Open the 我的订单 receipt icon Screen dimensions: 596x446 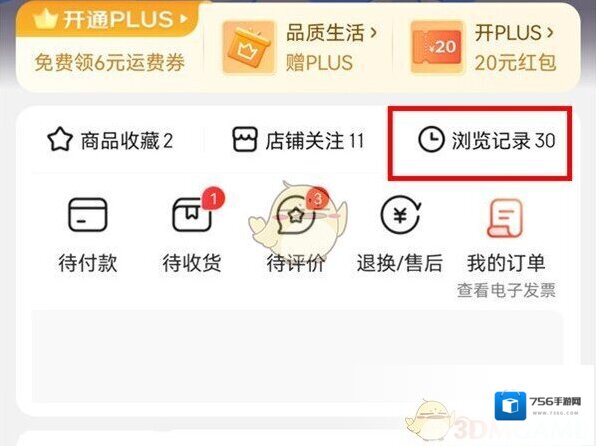point(505,219)
